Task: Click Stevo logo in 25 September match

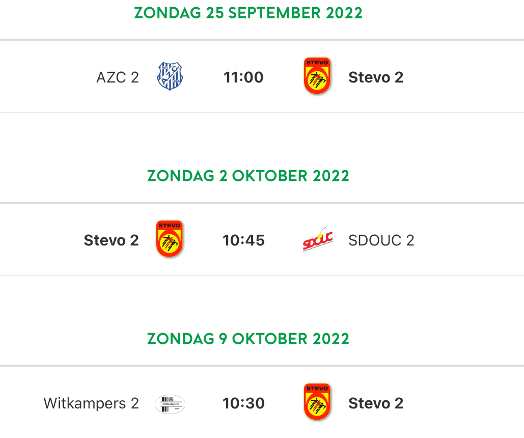Action: (x=317, y=76)
